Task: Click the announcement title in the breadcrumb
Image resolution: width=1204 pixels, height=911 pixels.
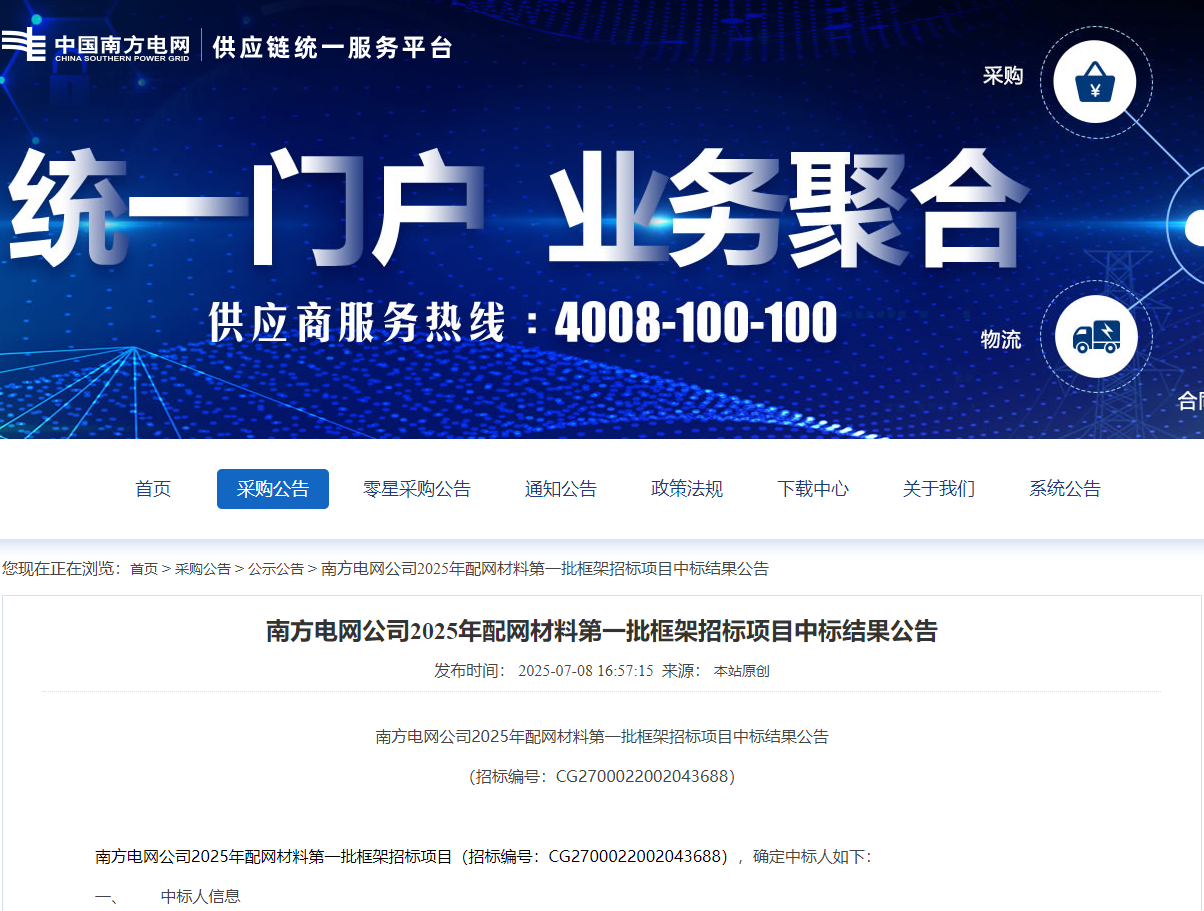Action: pos(544,569)
